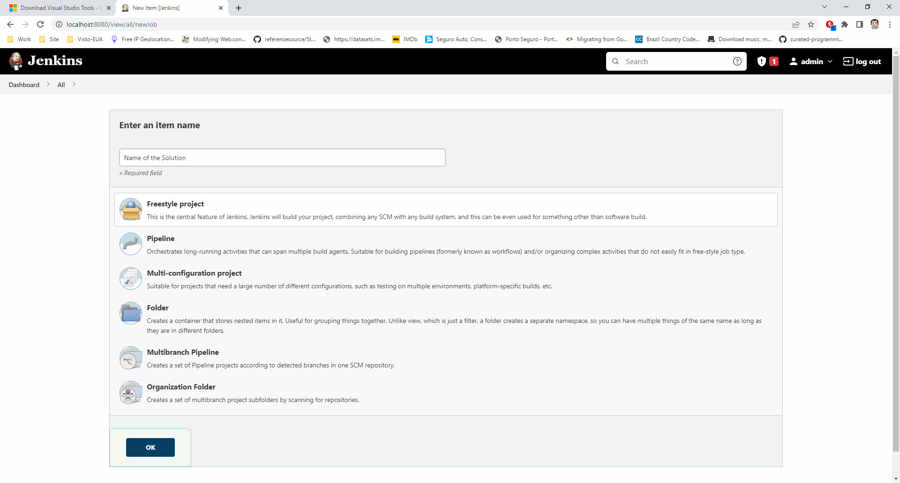Expand the Dashboard breadcrumb chevron
Screen dimensions: 900x483
coord(48,85)
